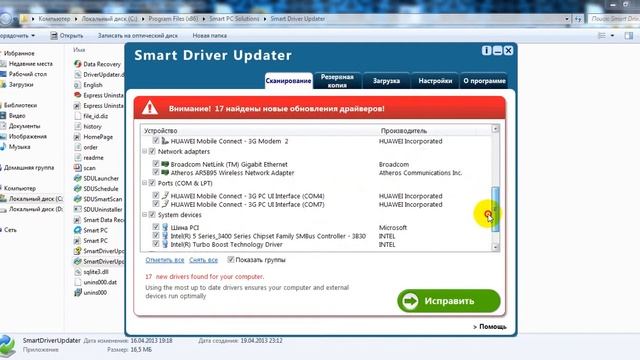
Task: Open the Smart Driver Updater info icon
Action: tap(486, 50)
